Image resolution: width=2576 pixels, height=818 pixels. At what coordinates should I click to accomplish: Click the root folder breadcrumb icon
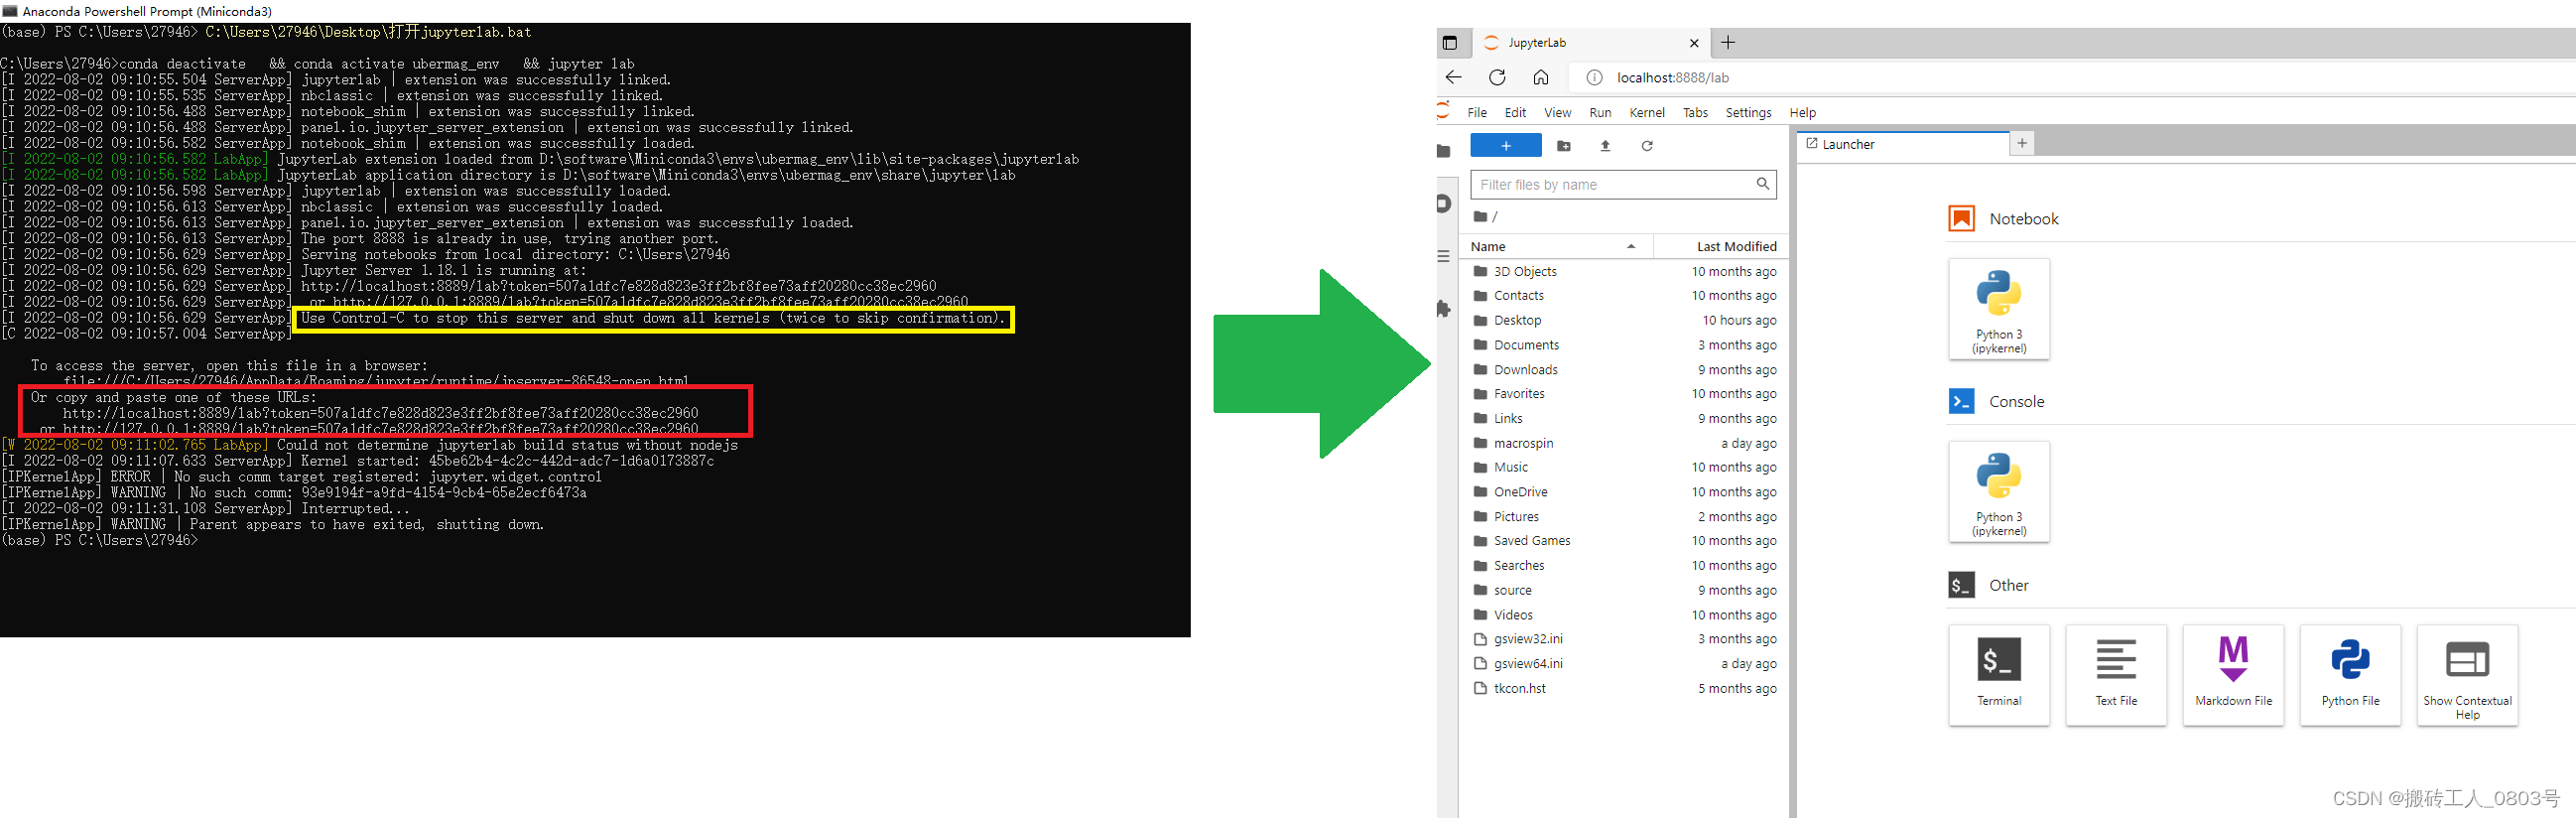1480,217
